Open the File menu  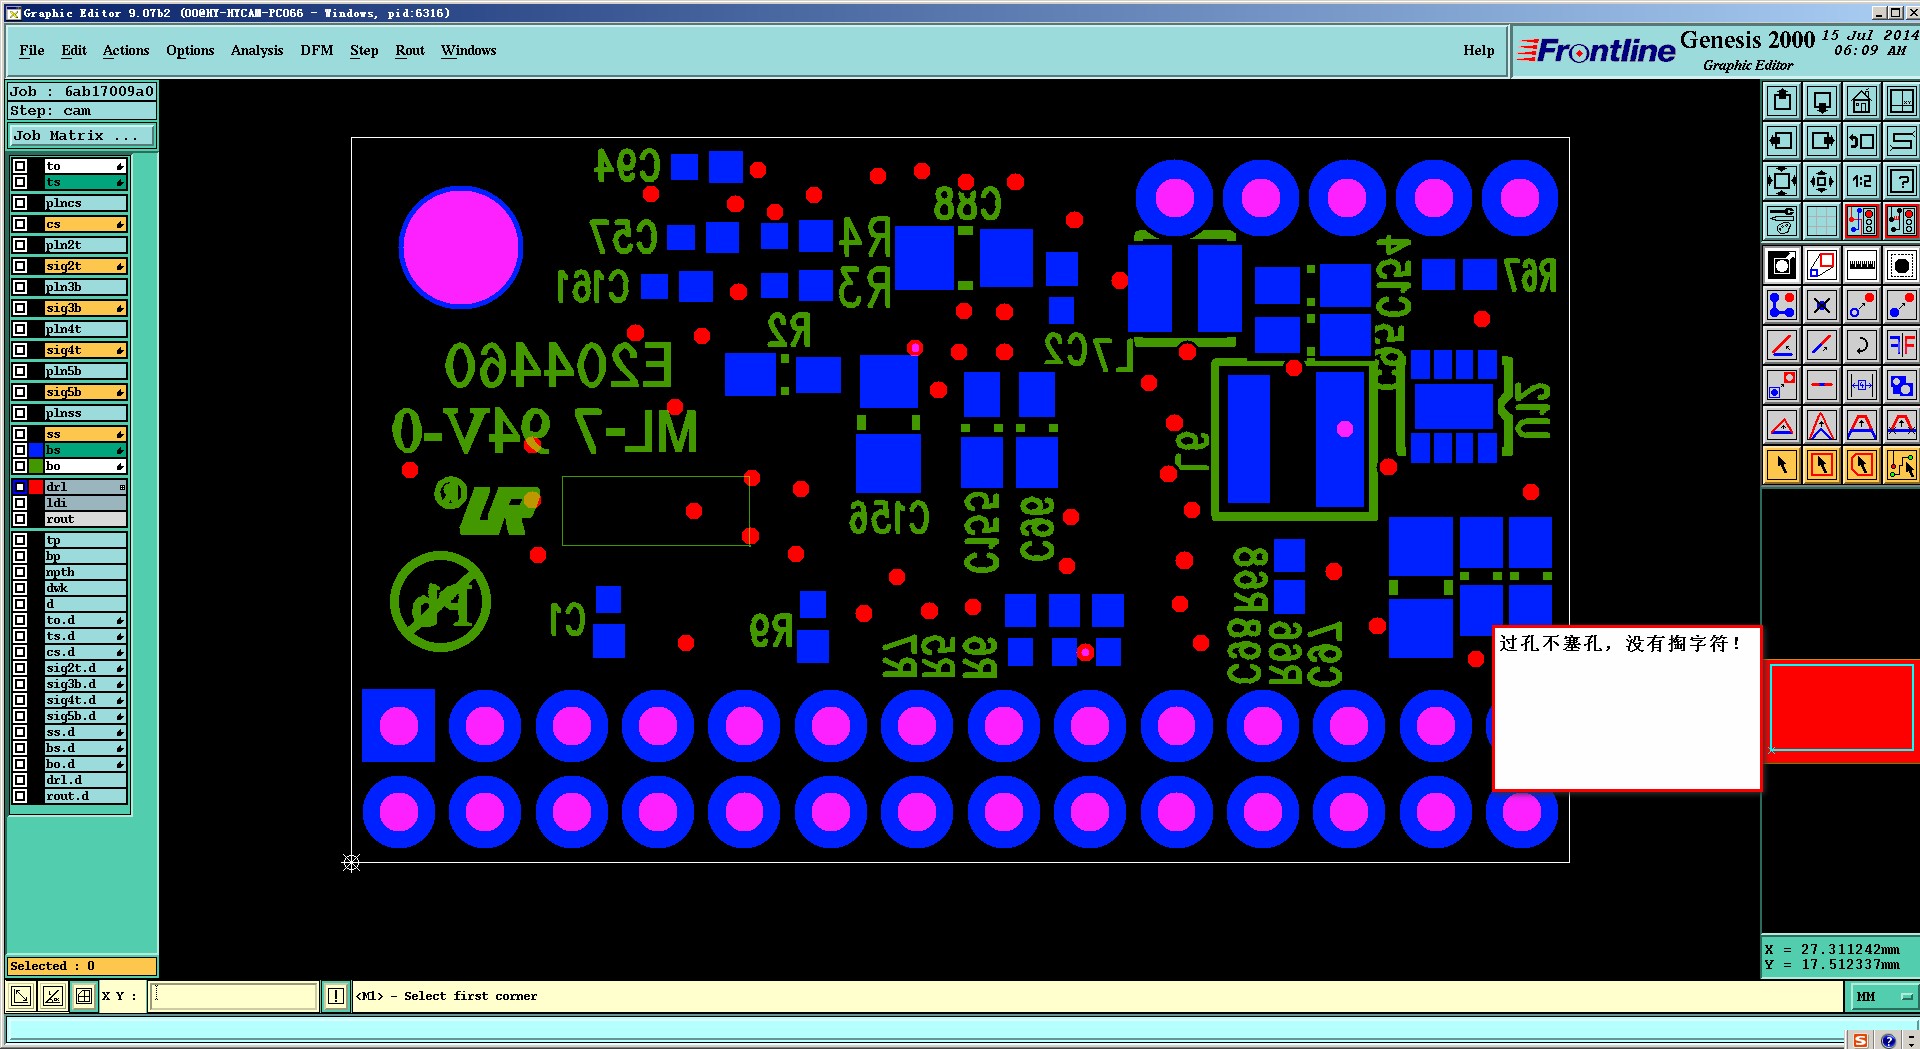coord(32,50)
